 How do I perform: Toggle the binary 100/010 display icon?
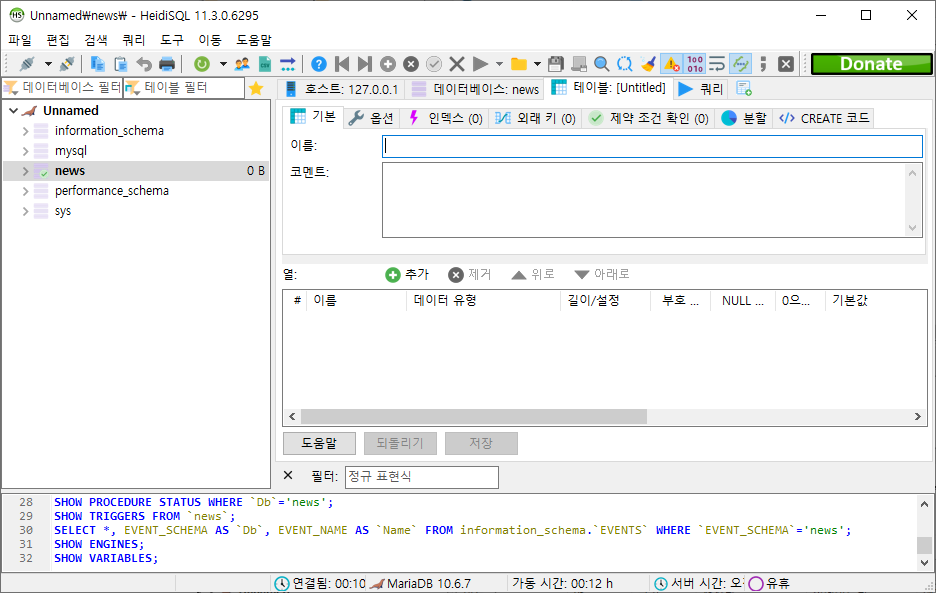(x=695, y=64)
